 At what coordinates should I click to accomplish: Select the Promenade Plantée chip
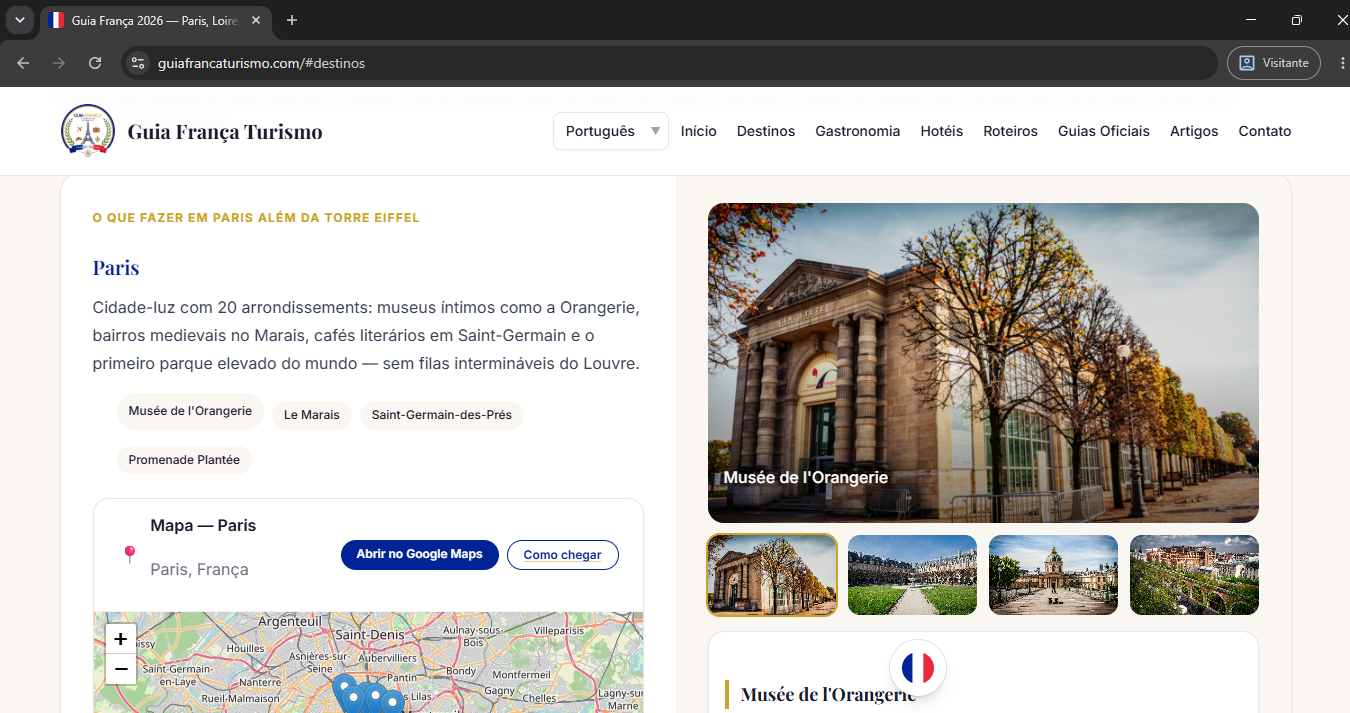(x=184, y=460)
